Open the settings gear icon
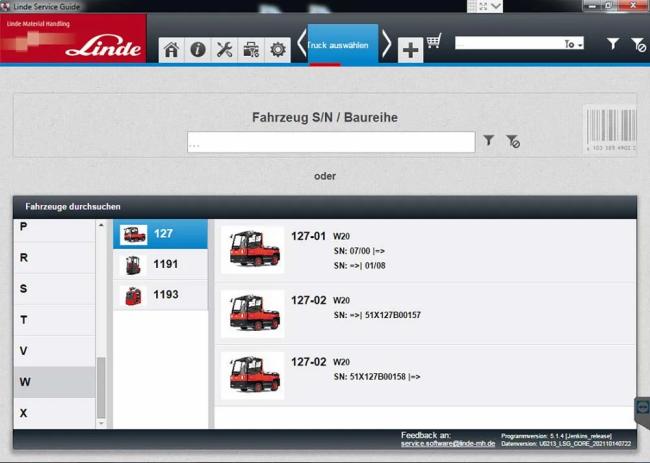 point(278,50)
